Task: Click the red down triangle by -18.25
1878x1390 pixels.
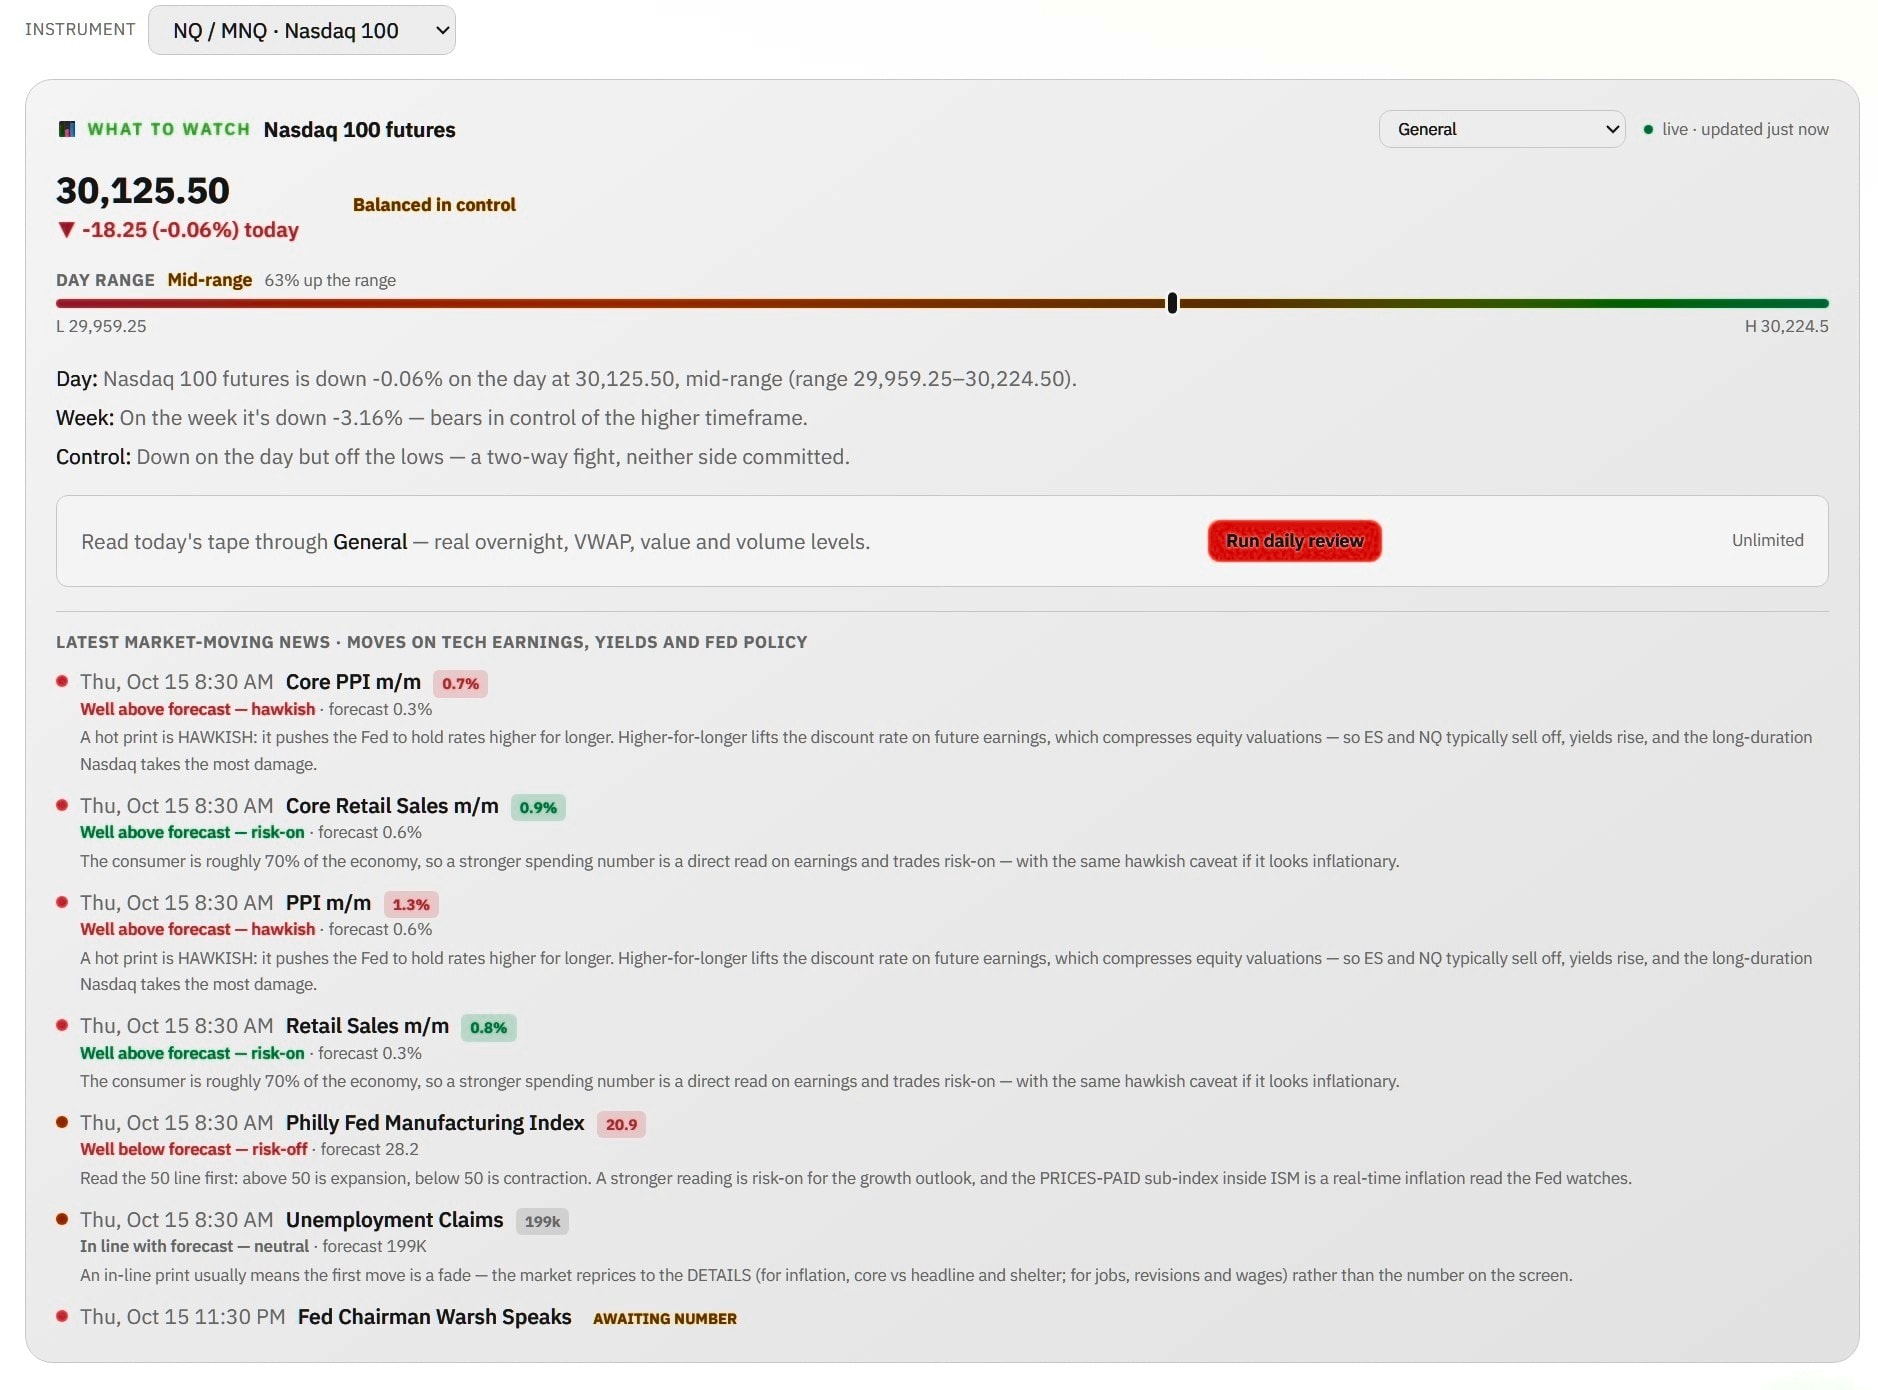Action: (x=66, y=230)
